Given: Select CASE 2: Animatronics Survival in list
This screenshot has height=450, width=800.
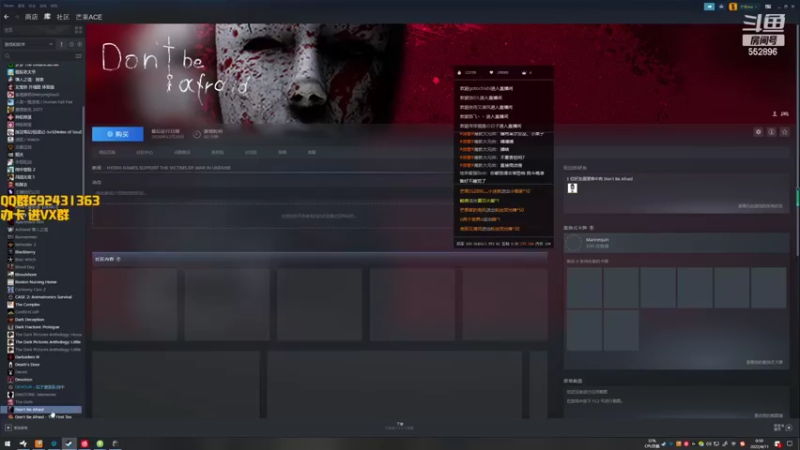Looking at the screenshot, I should [x=43, y=297].
